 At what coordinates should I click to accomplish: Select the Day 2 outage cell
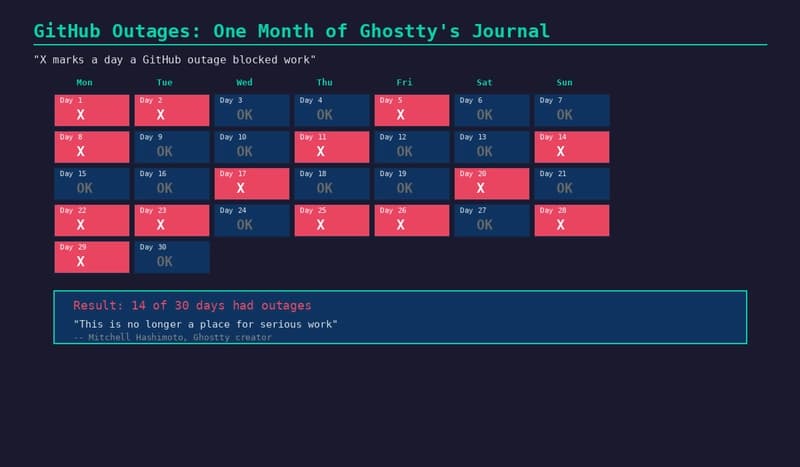[172, 110]
